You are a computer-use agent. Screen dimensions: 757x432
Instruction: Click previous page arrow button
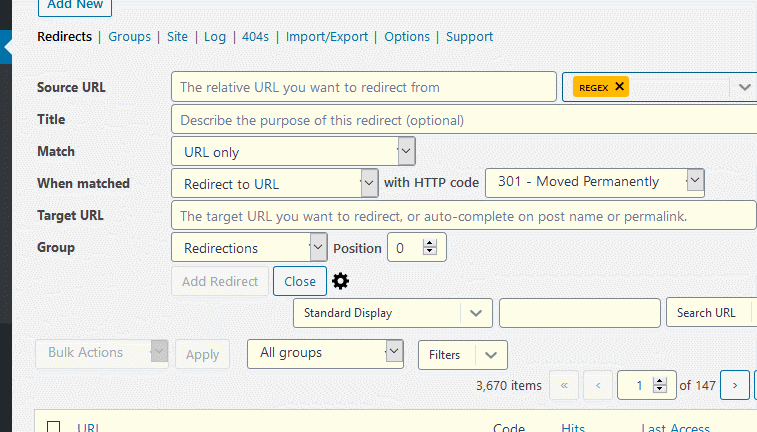[598, 385]
